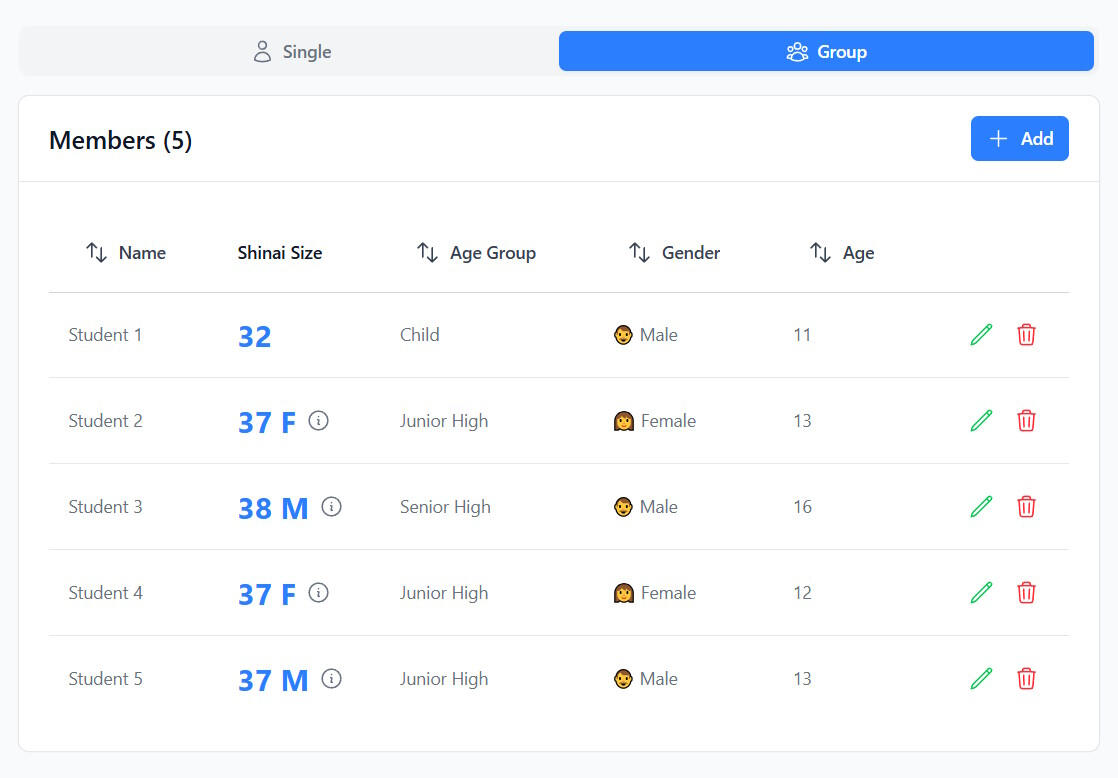Show info for Student 2's 37 F shinai
Screen dimensions: 1118x778
click(x=318, y=421)
